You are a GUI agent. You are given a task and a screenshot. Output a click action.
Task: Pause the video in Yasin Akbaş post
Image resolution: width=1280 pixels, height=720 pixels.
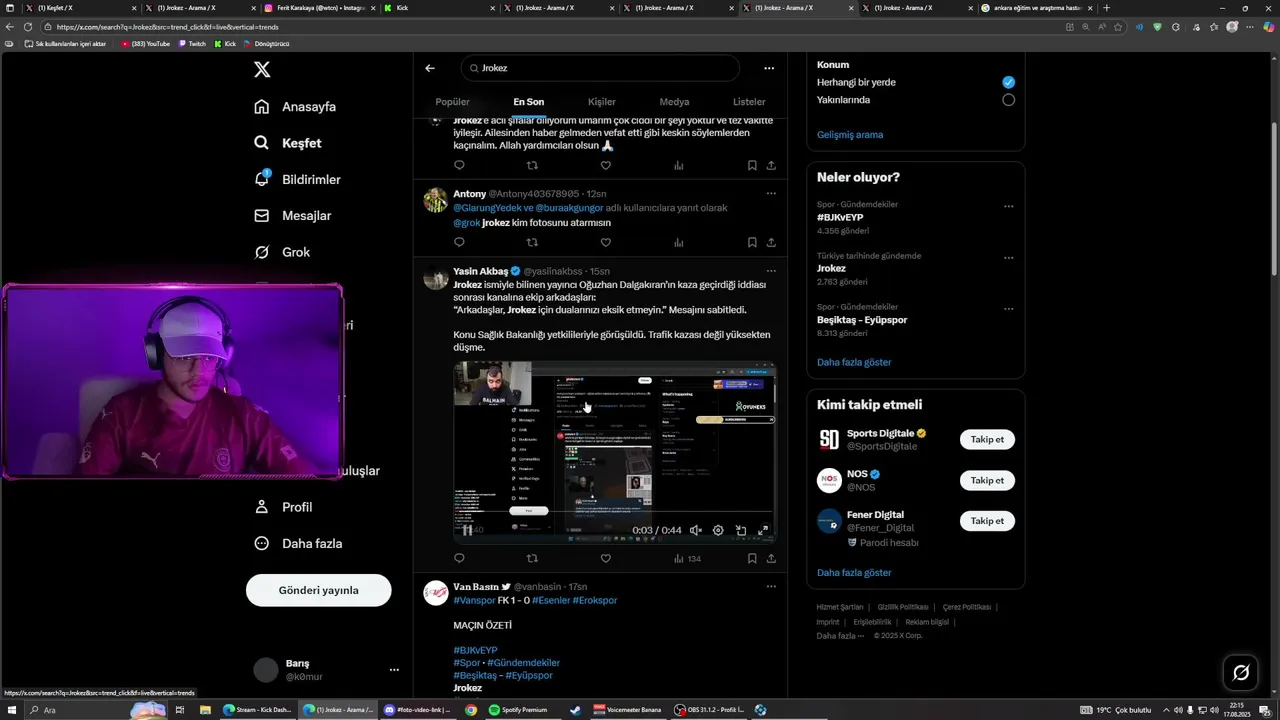click(467, 531)
